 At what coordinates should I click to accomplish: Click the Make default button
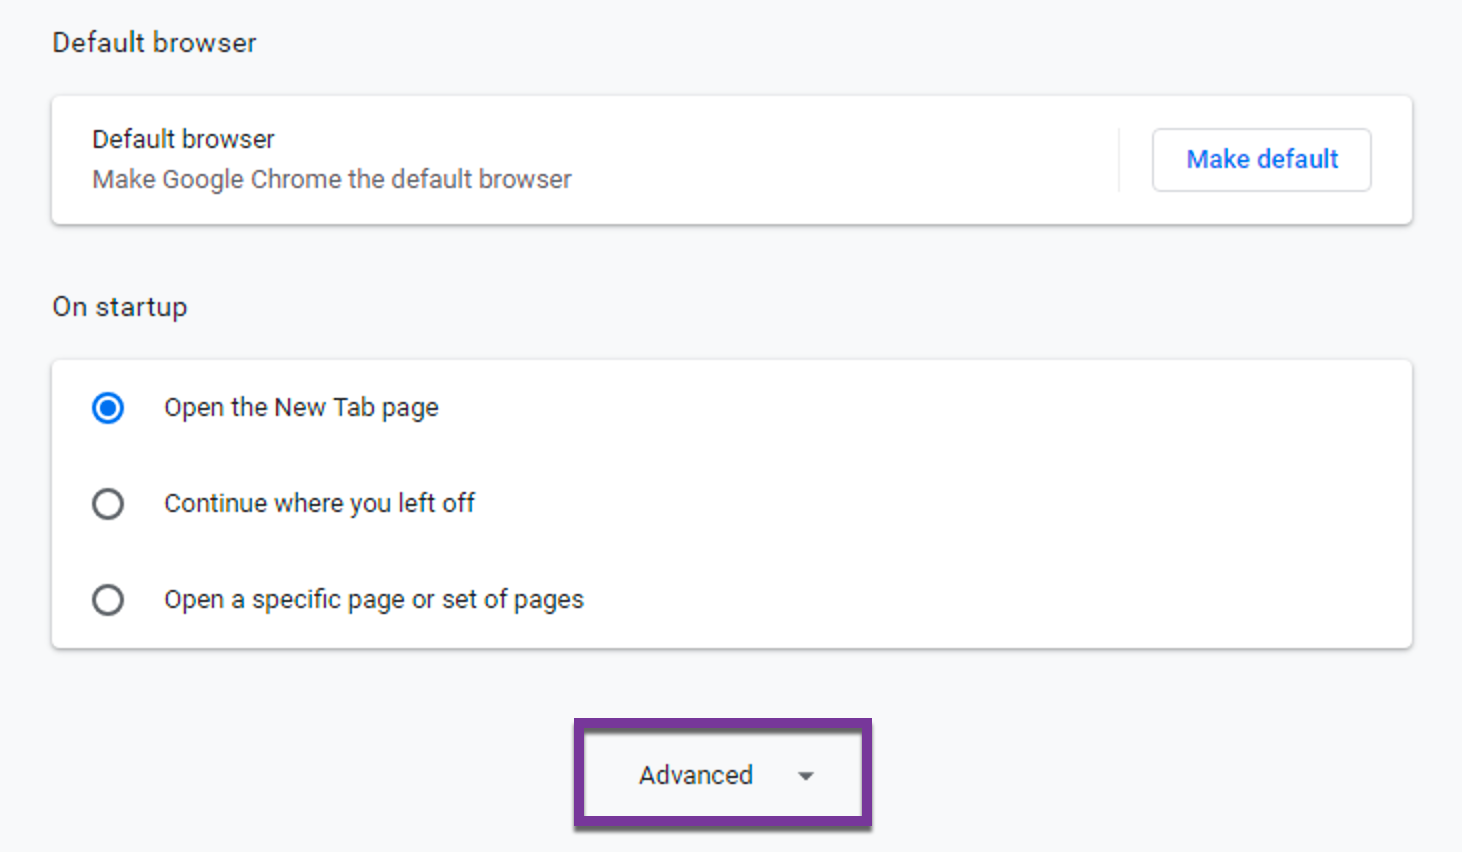point(1261,160)
